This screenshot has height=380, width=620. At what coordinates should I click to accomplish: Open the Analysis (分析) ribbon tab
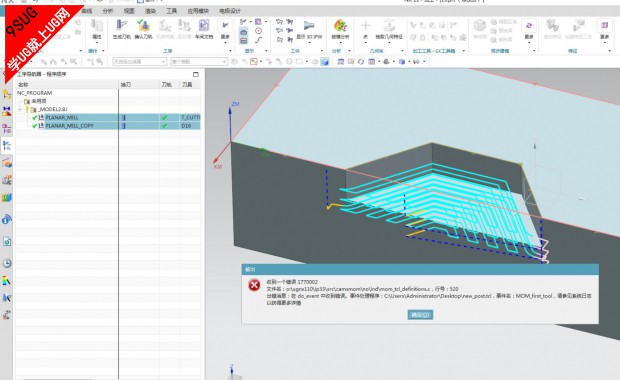(108, 11)
